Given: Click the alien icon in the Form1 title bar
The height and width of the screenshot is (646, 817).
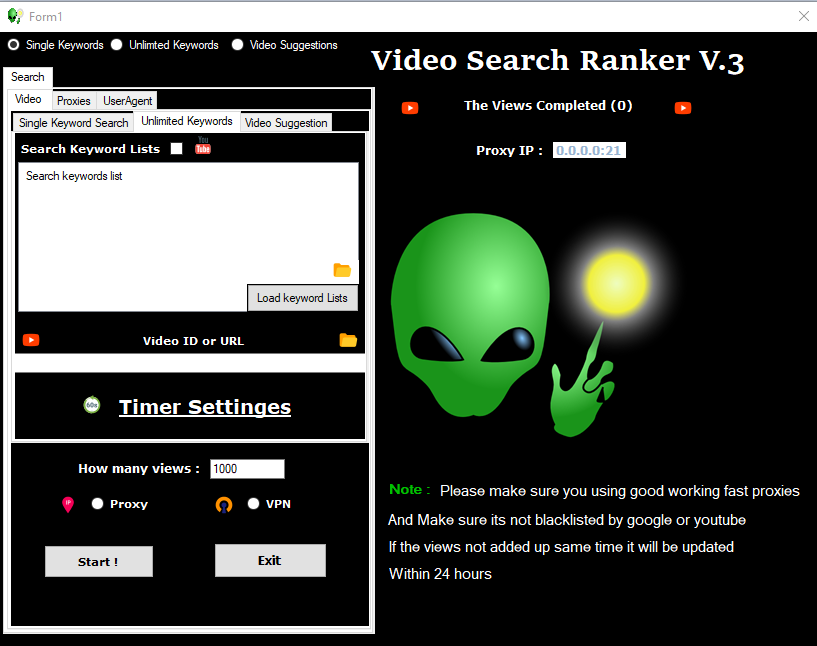Looking at the screenshot, I should point(14,15).
